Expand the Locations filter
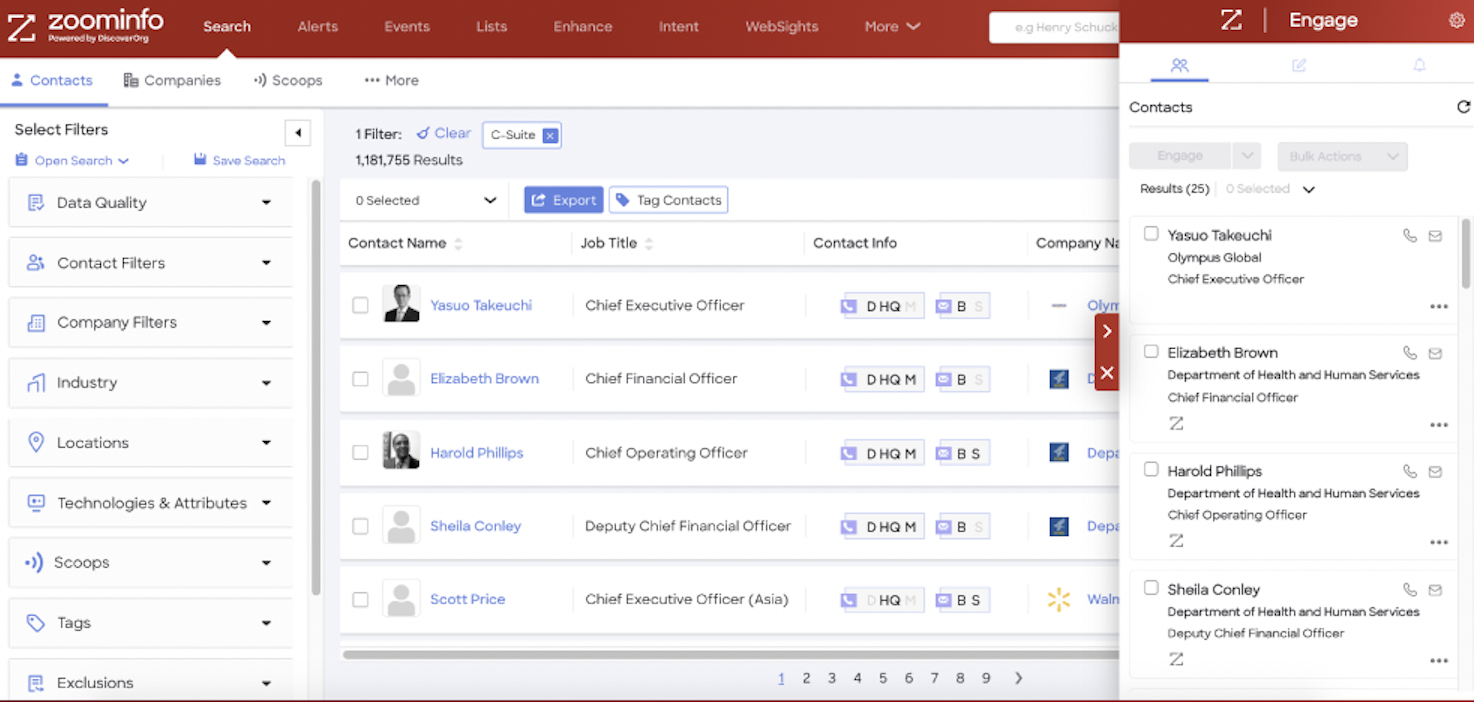The width and height of the screenshot is (1474, 702). (150, 442)
